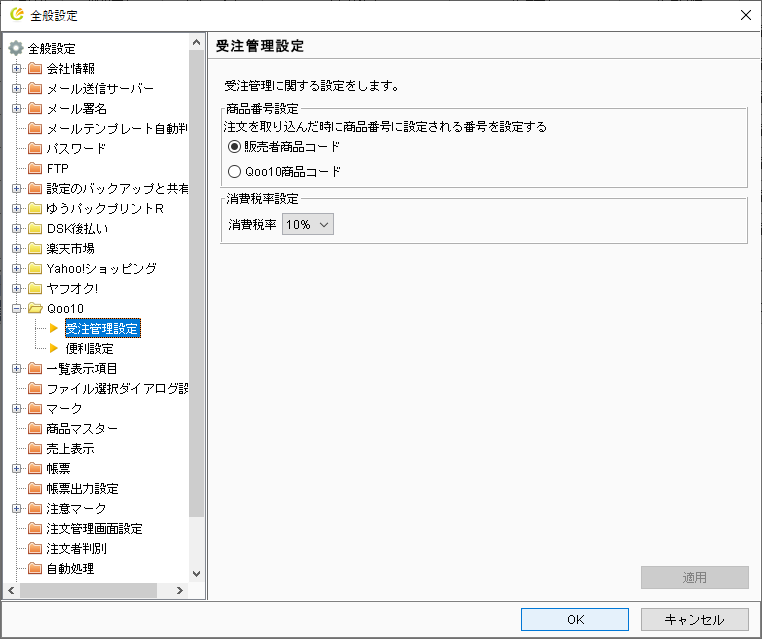Expand the 注意マーク tree node

17,508
